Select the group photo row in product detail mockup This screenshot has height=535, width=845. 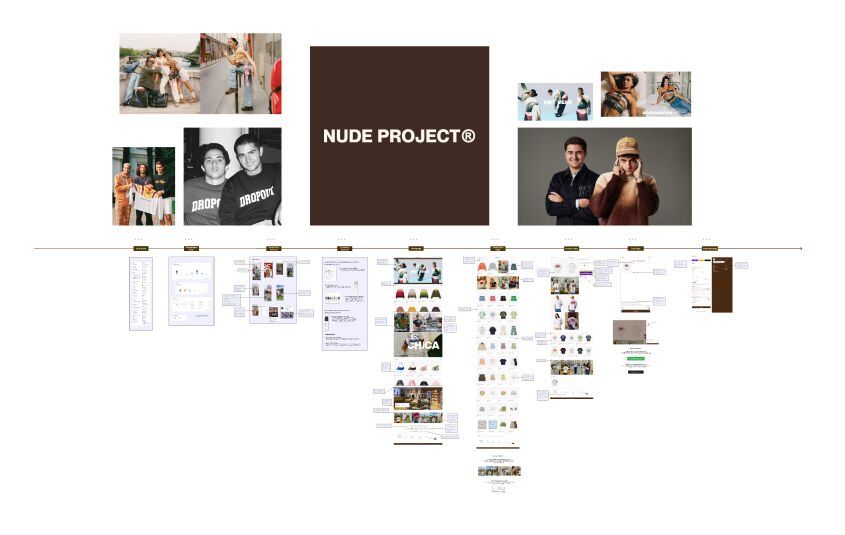(572, 367)
